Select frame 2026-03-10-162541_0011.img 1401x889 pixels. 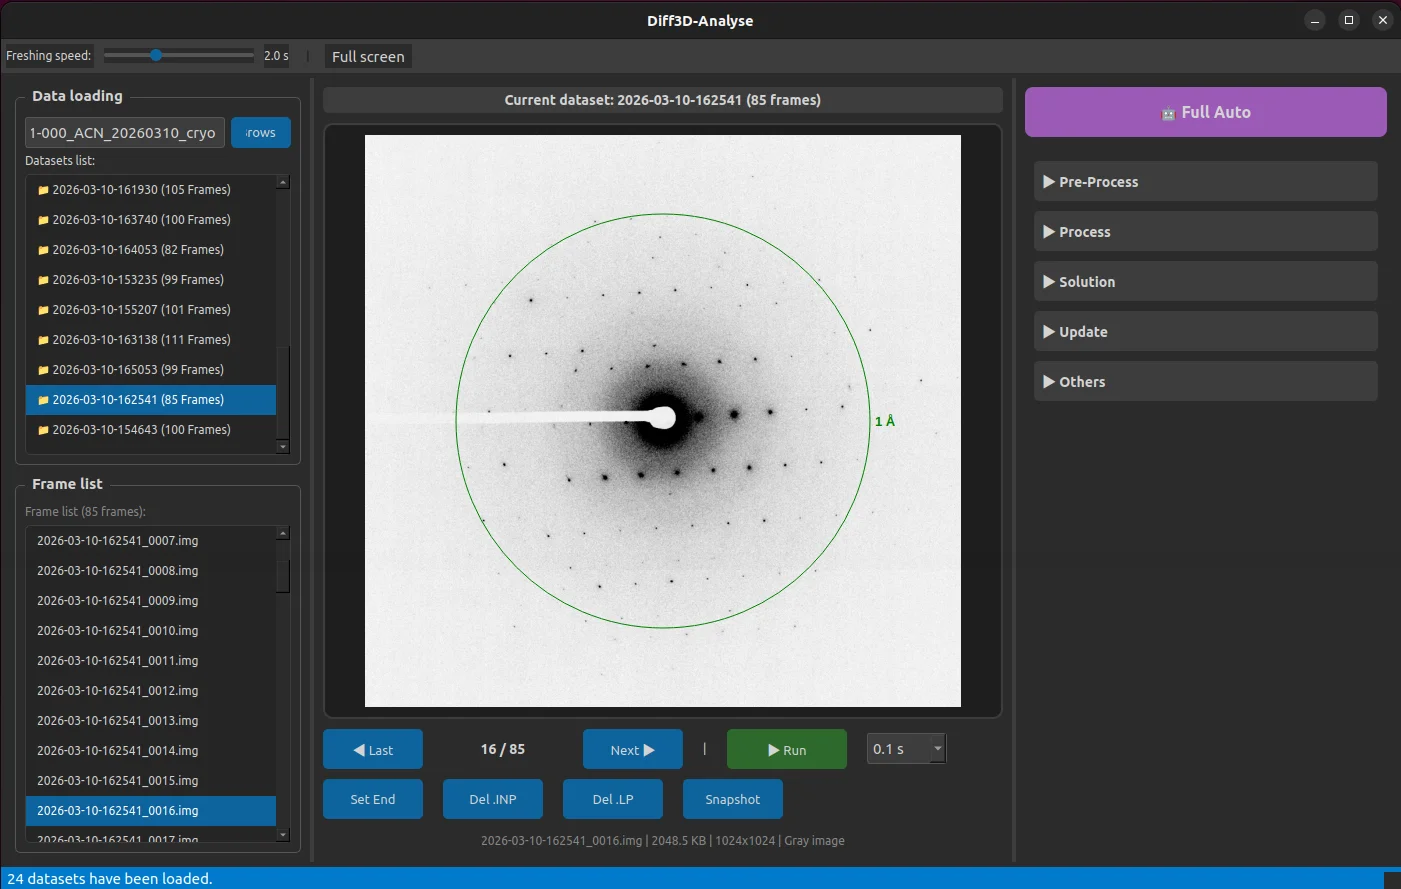(150, 660)
